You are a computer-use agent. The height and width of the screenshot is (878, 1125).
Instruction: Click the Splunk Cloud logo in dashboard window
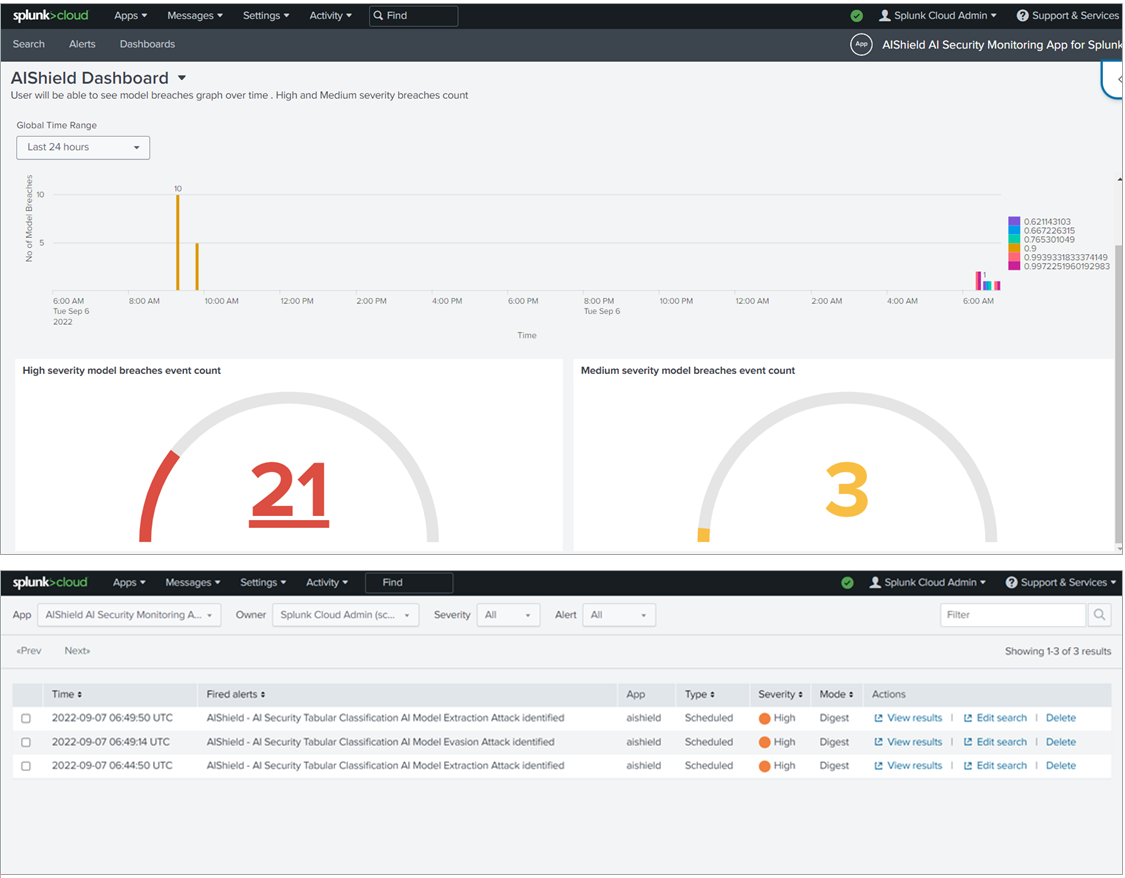pos(50,15)
